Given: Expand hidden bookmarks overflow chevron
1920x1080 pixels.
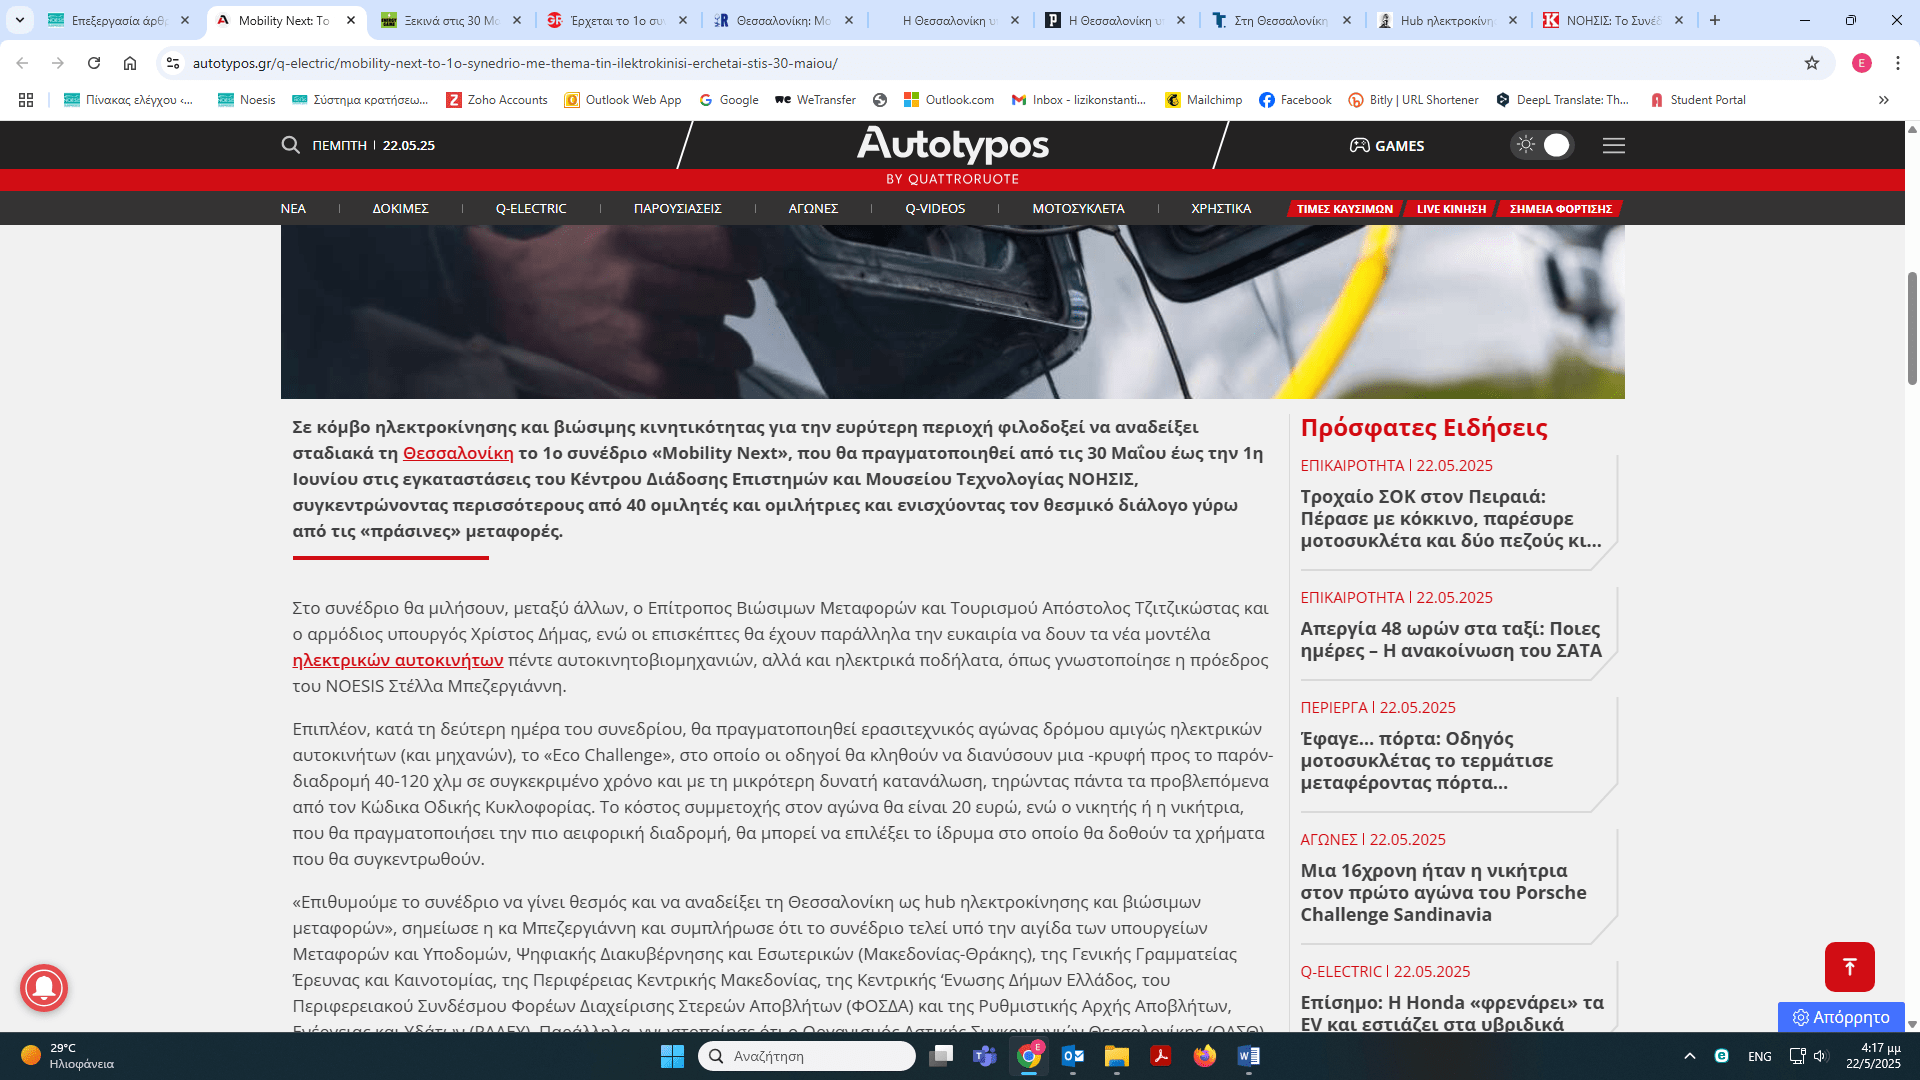Looking at the screenshot, I should (x=1883, y=100).
